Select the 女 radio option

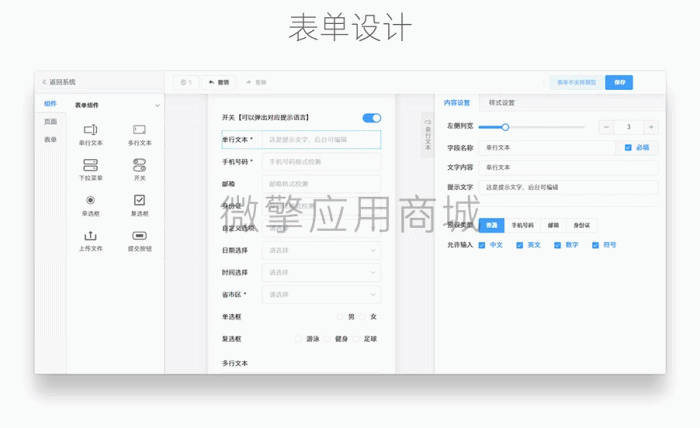(x=362, y=317)
